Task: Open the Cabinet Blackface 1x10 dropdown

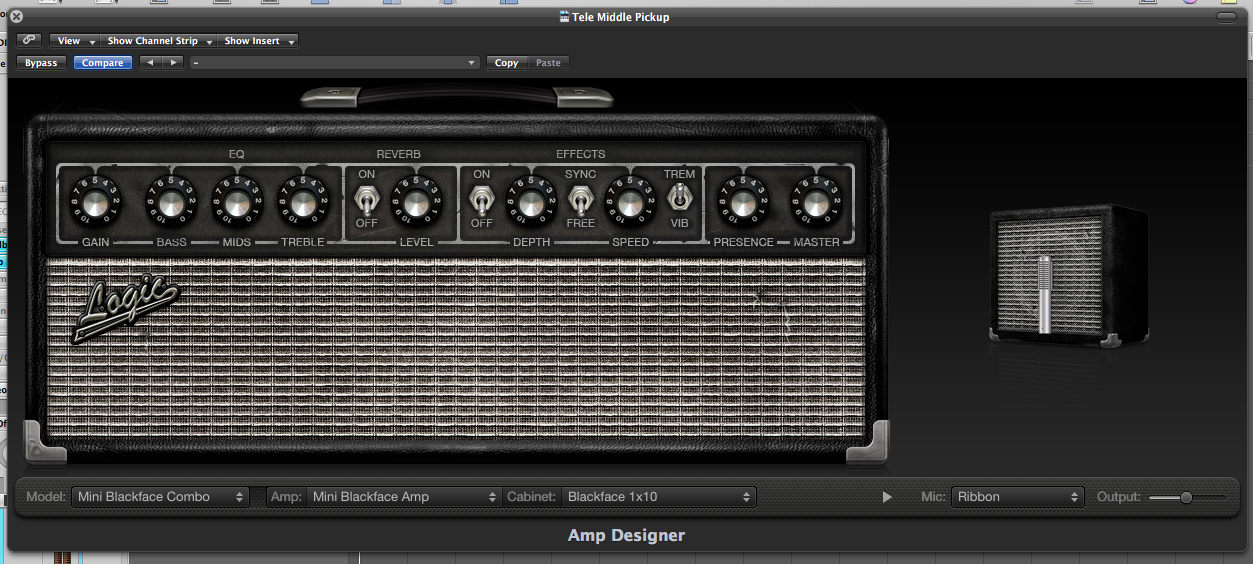Action: 658,497
